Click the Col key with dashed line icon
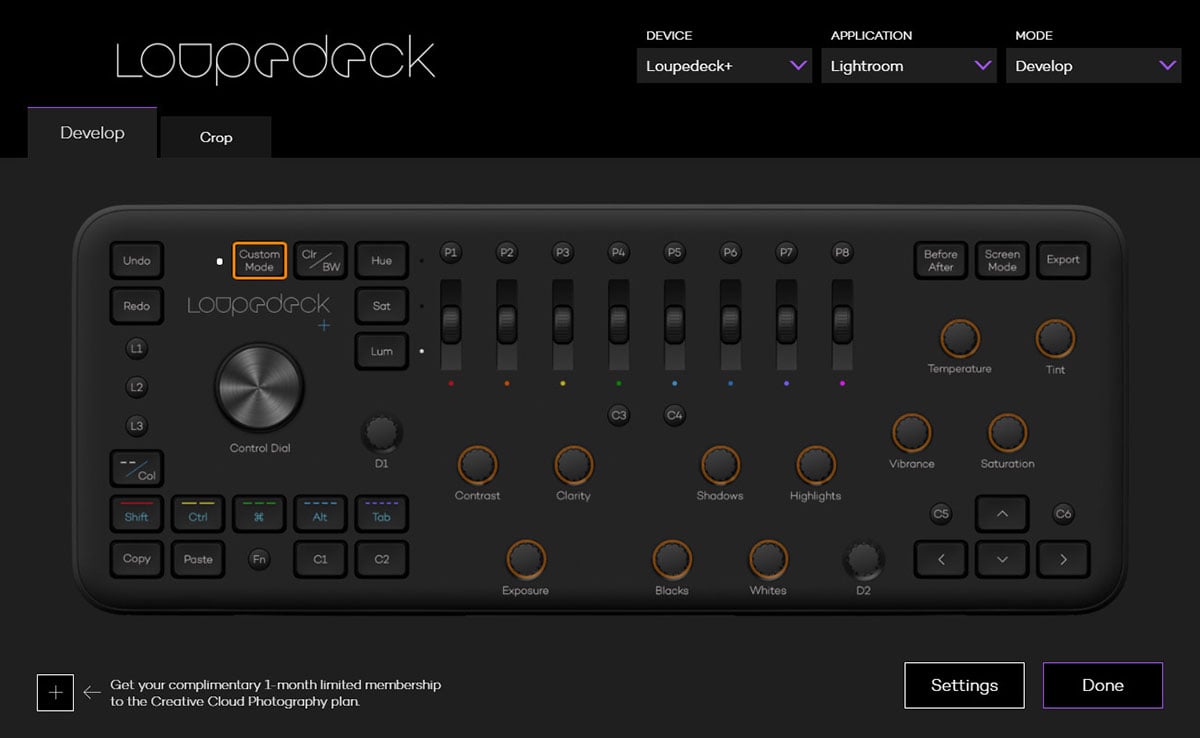This screenshot has width=1200, height=738. (137, 468)
